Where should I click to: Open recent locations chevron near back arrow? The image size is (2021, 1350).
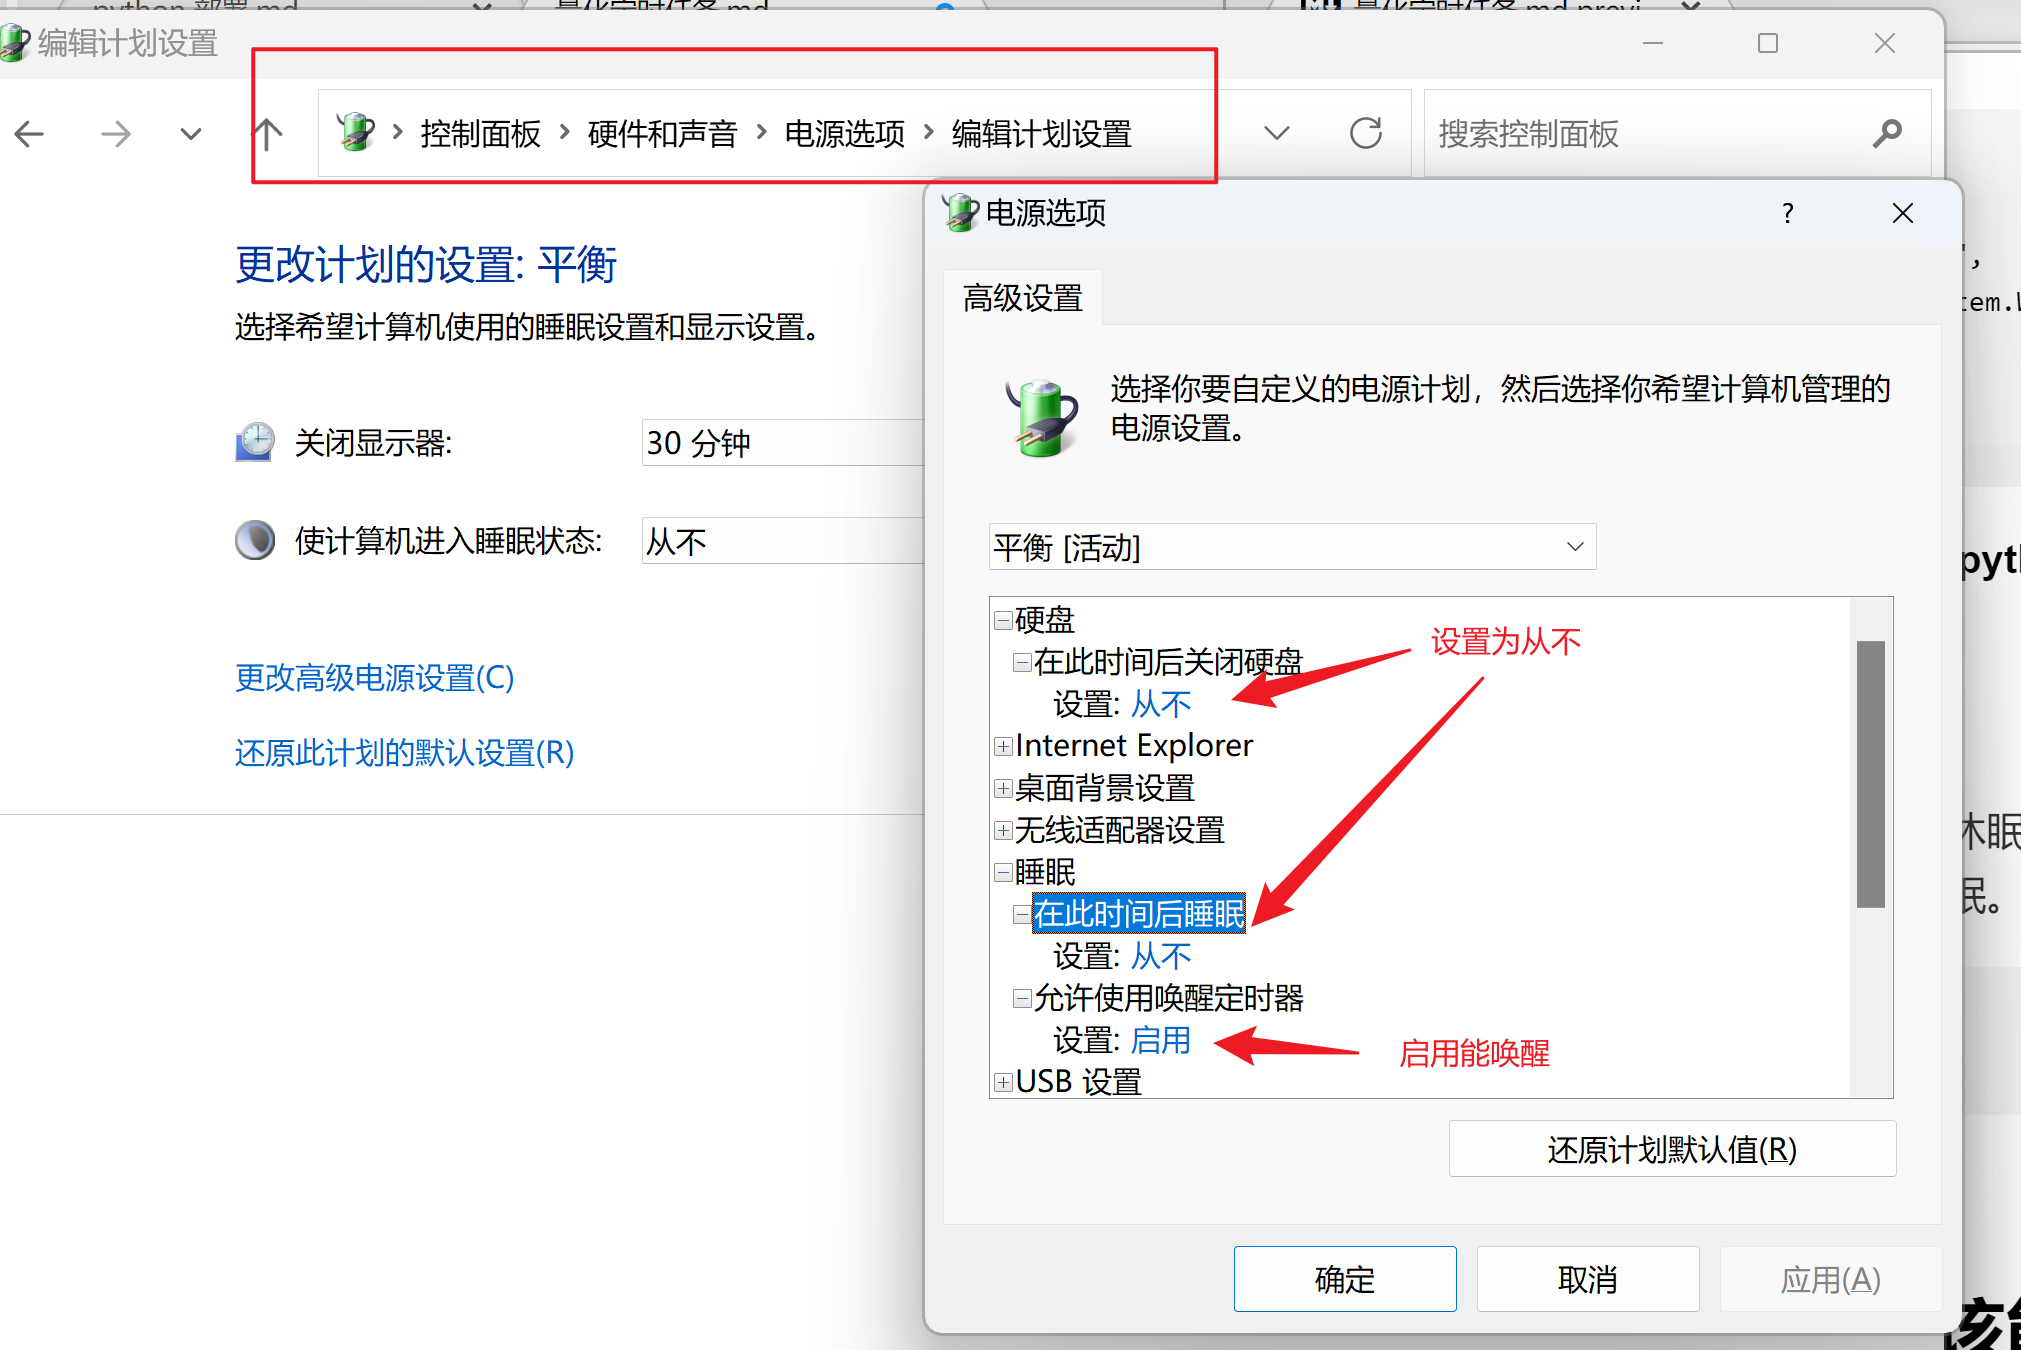coord(191,134)
